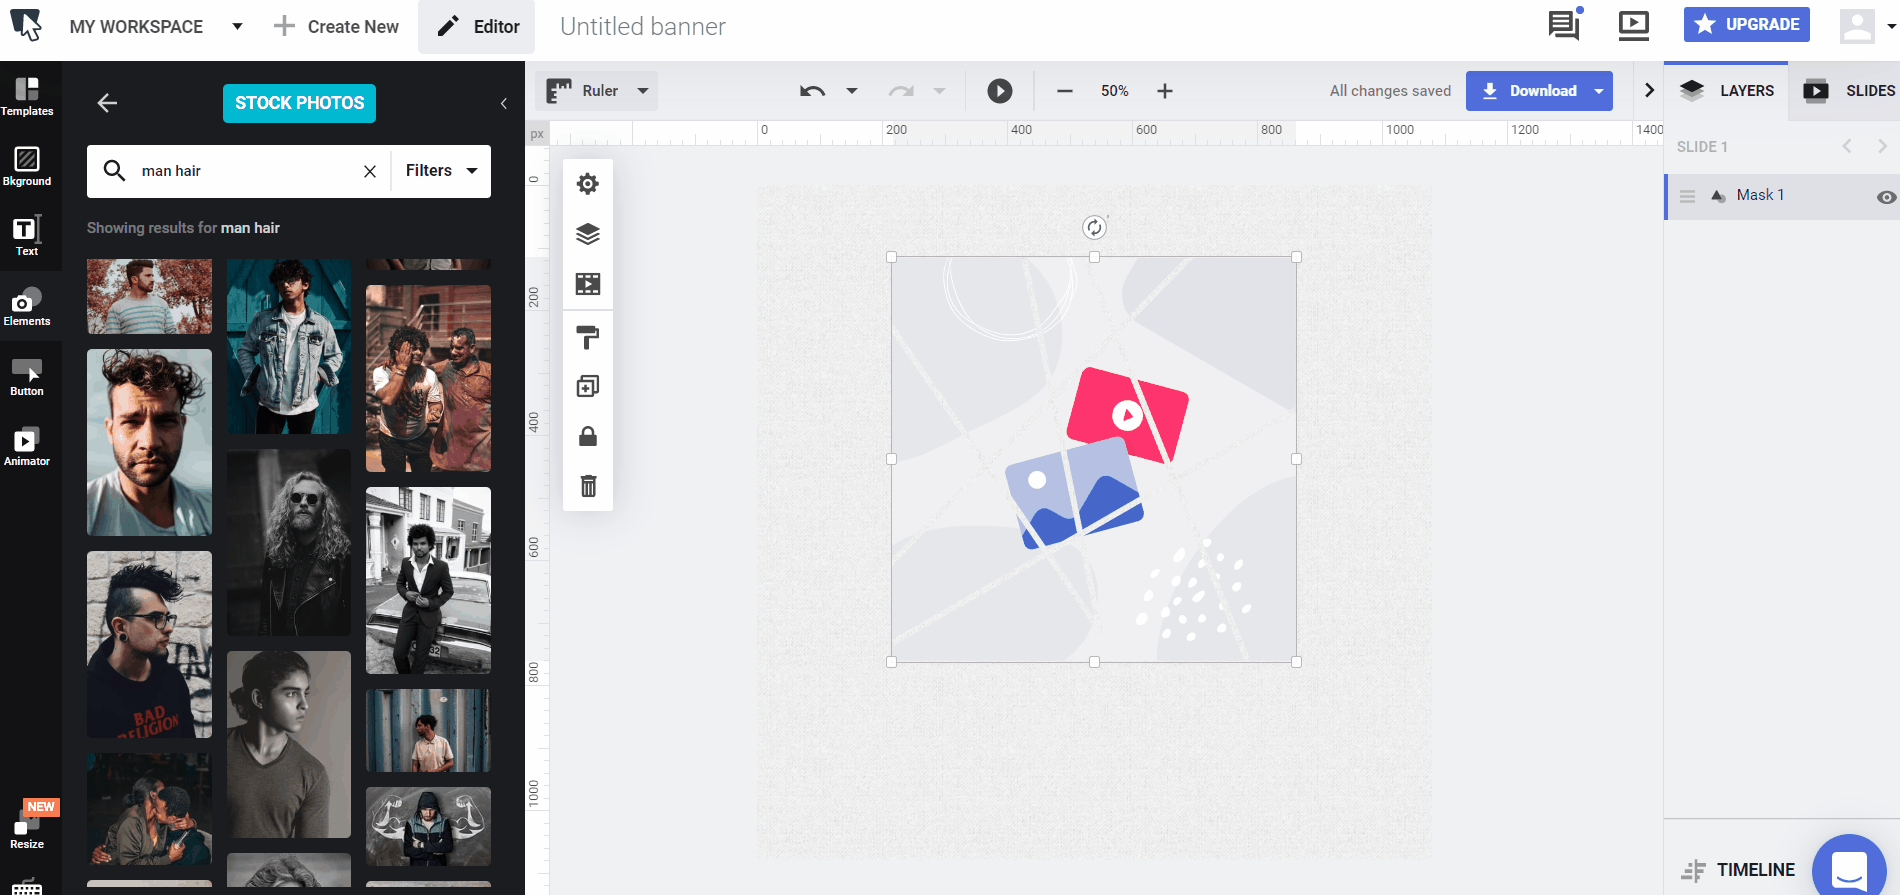Open element settings gear icon
This screenshot has width=1900, height=895.
[x=588, y=184]
